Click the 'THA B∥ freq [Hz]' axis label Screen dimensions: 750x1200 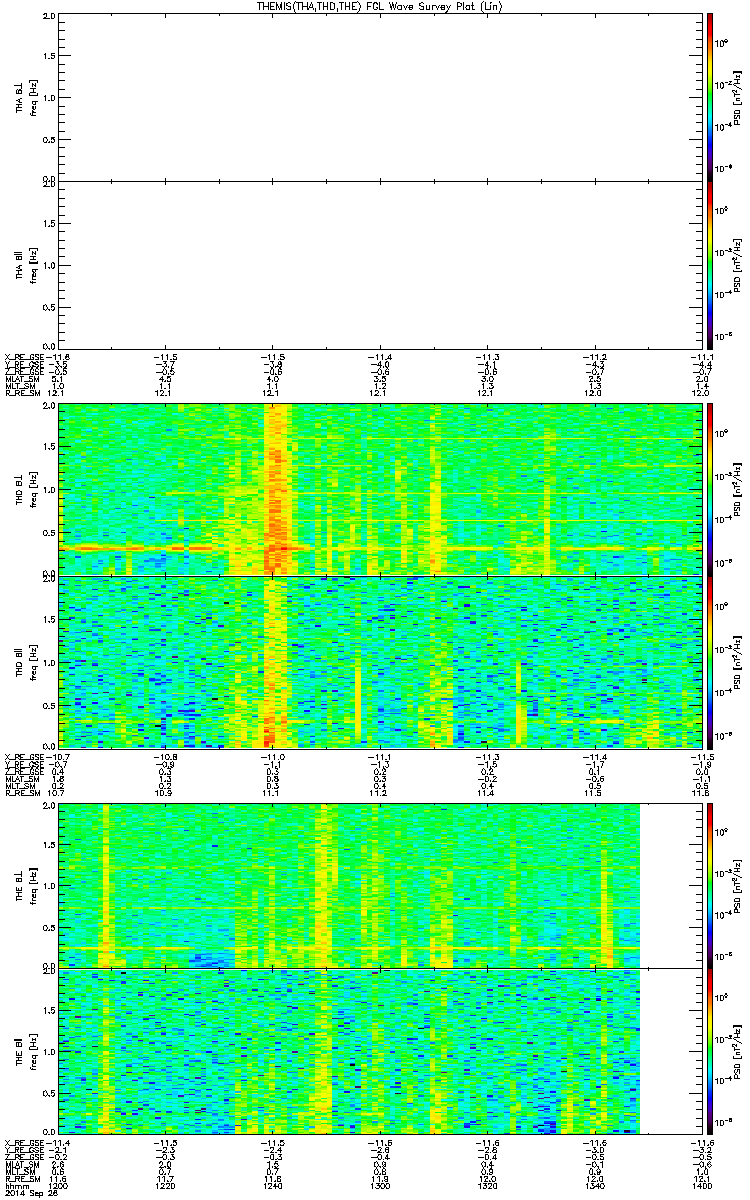24,265
